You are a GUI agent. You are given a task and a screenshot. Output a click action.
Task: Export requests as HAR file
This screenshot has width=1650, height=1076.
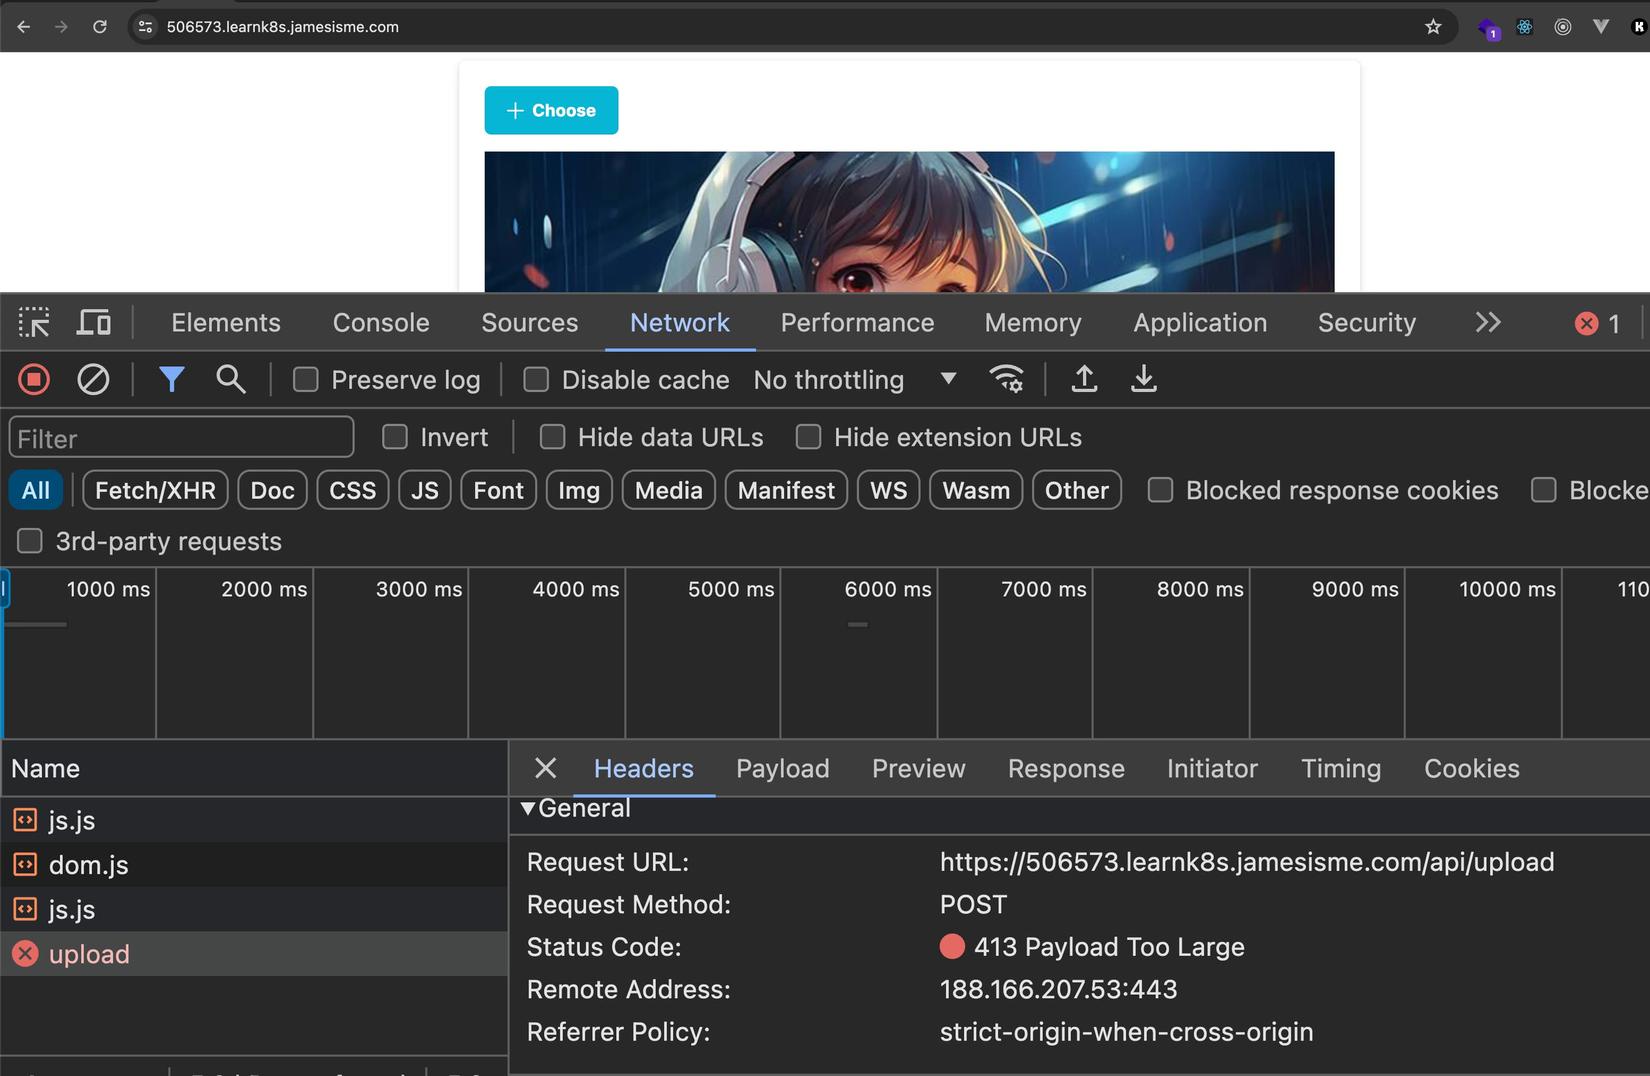click(1144, 379)
